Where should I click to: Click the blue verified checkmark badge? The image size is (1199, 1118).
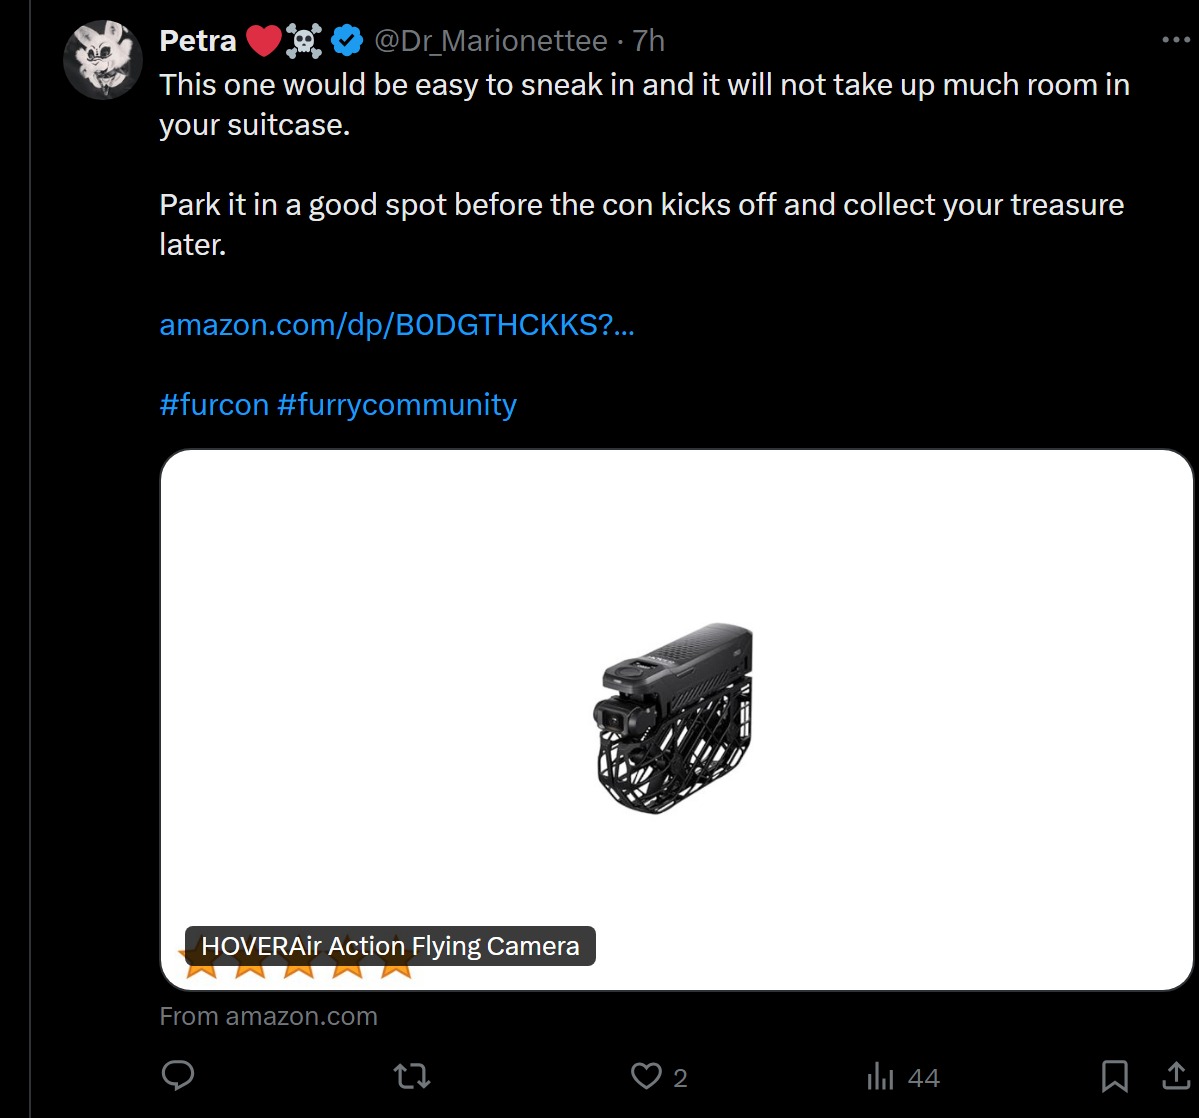[346, 41]
